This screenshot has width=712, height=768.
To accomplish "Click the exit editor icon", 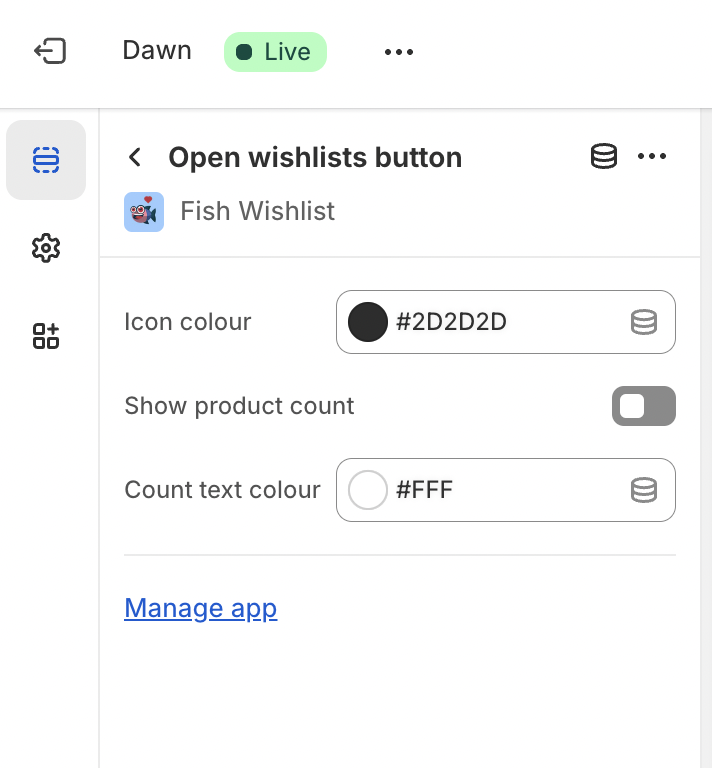I will point(49,51).
